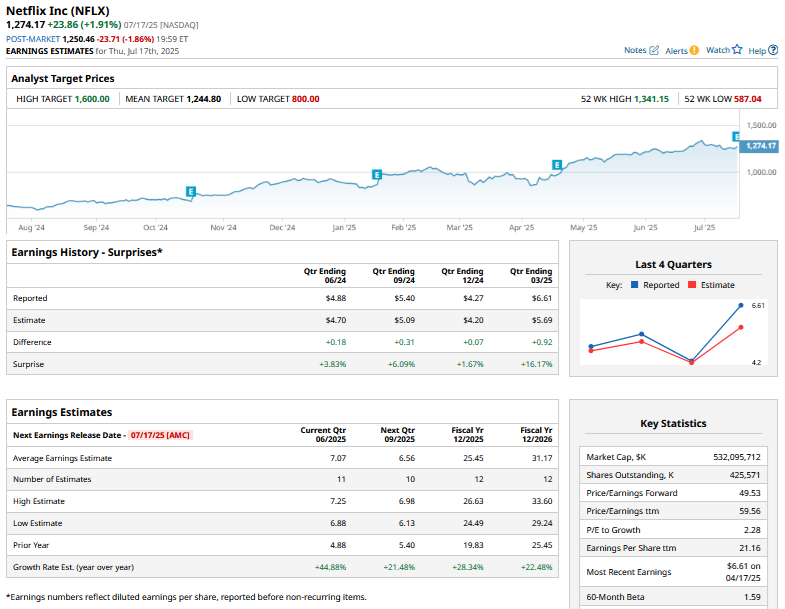Click the 07/17/25 [AMC] release date badge

coord(160,435)
